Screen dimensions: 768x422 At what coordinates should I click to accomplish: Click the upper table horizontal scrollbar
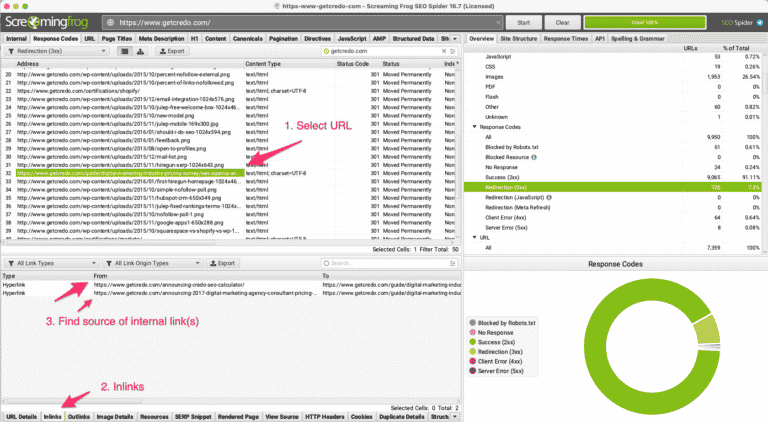tap(109, 242)
